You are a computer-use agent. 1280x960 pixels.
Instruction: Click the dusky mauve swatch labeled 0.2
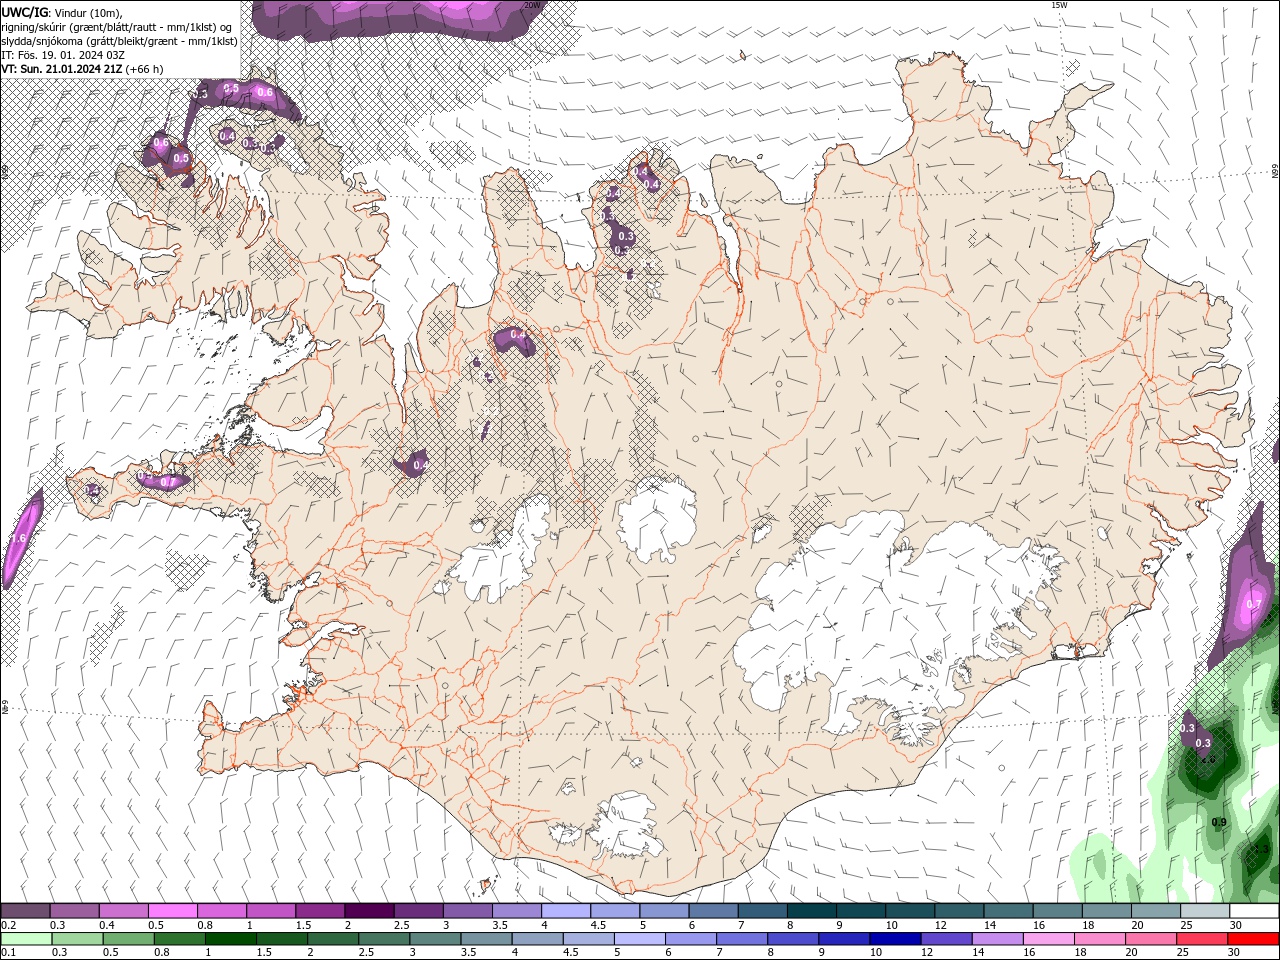(x=25, y=911)
